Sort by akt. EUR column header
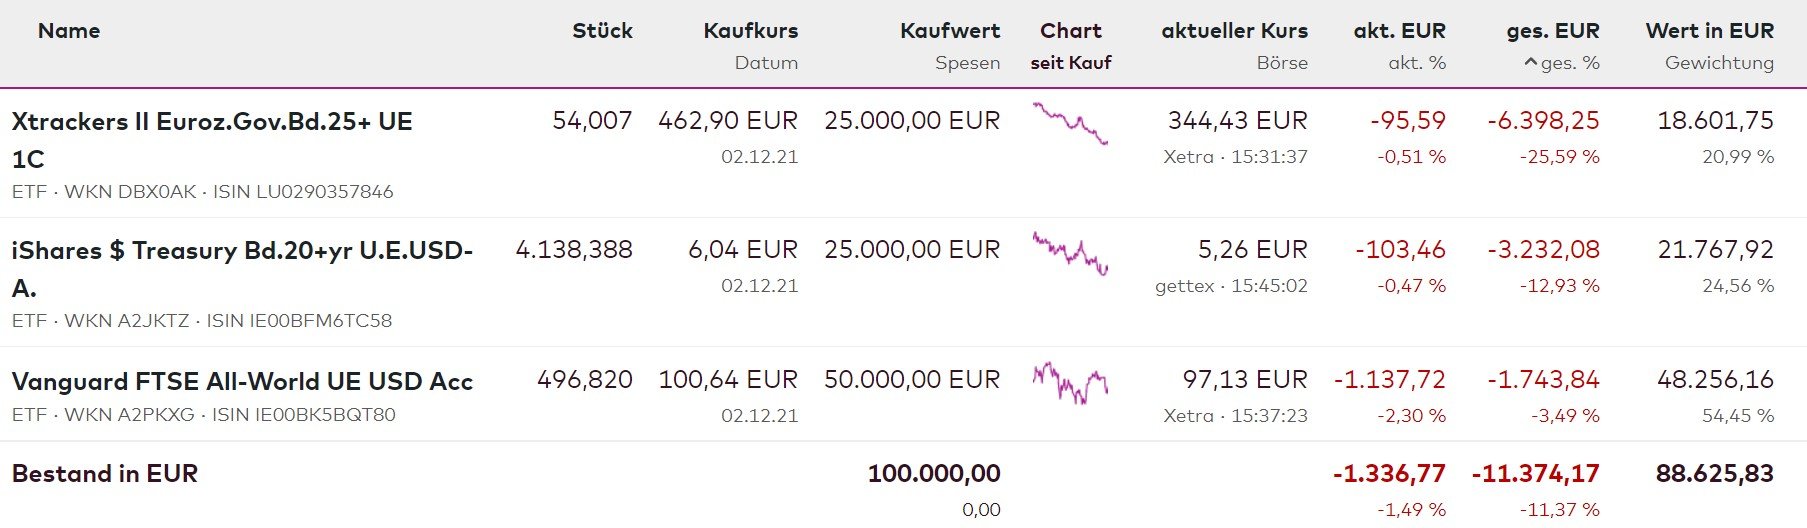Image resolution: width=1807 pixels, height=528 pixels. click(1399, 31)
